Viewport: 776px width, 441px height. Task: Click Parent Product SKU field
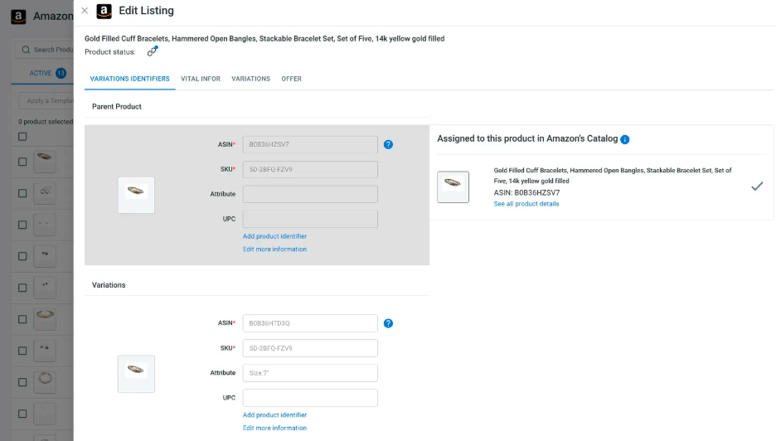[x=310, y=169]
